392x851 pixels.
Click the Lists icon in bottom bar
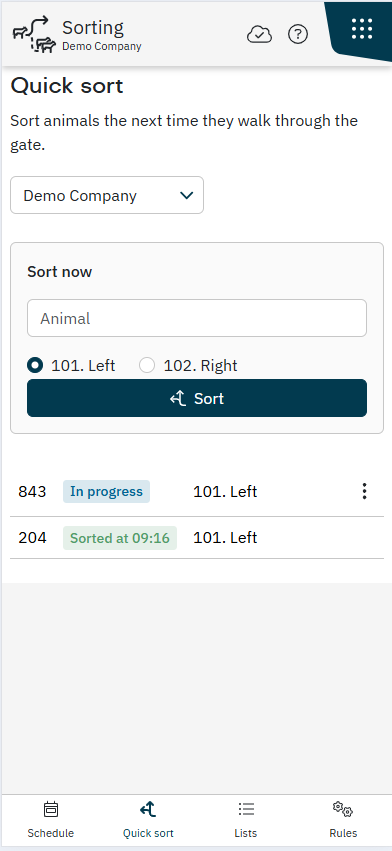pos(246,810)
